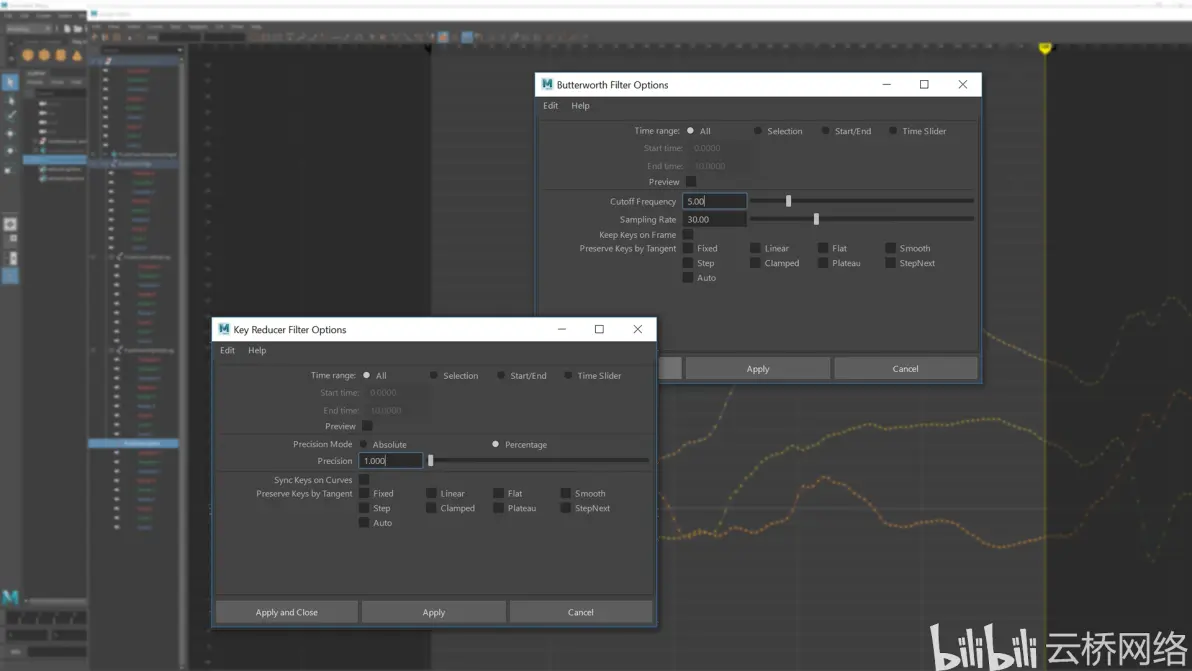Image resolution: width=1192 pixels, height=671 pixels.
Task: Click Apply in Key Reducer Filter Options
Action: click(x=433, y=612)
